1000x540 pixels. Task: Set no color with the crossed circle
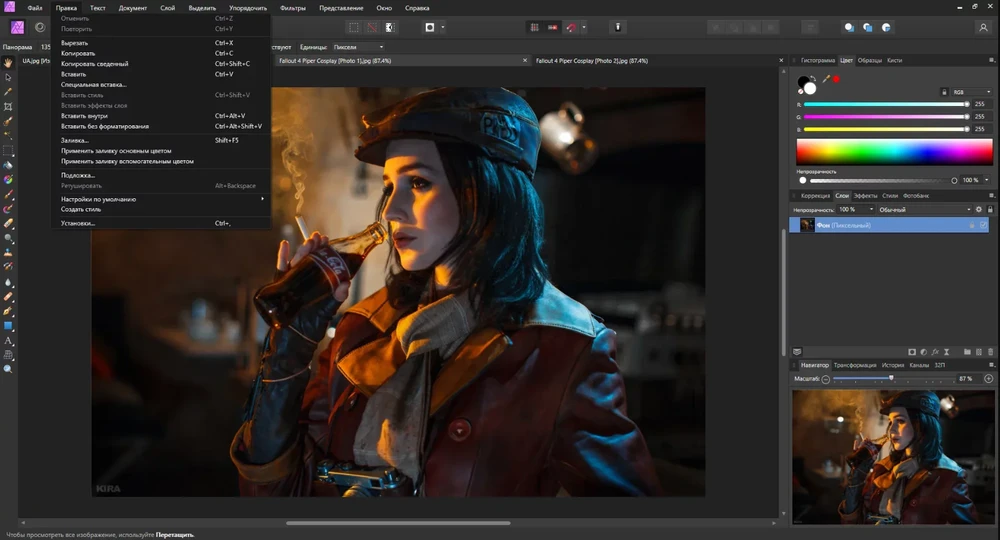point(800,92)
